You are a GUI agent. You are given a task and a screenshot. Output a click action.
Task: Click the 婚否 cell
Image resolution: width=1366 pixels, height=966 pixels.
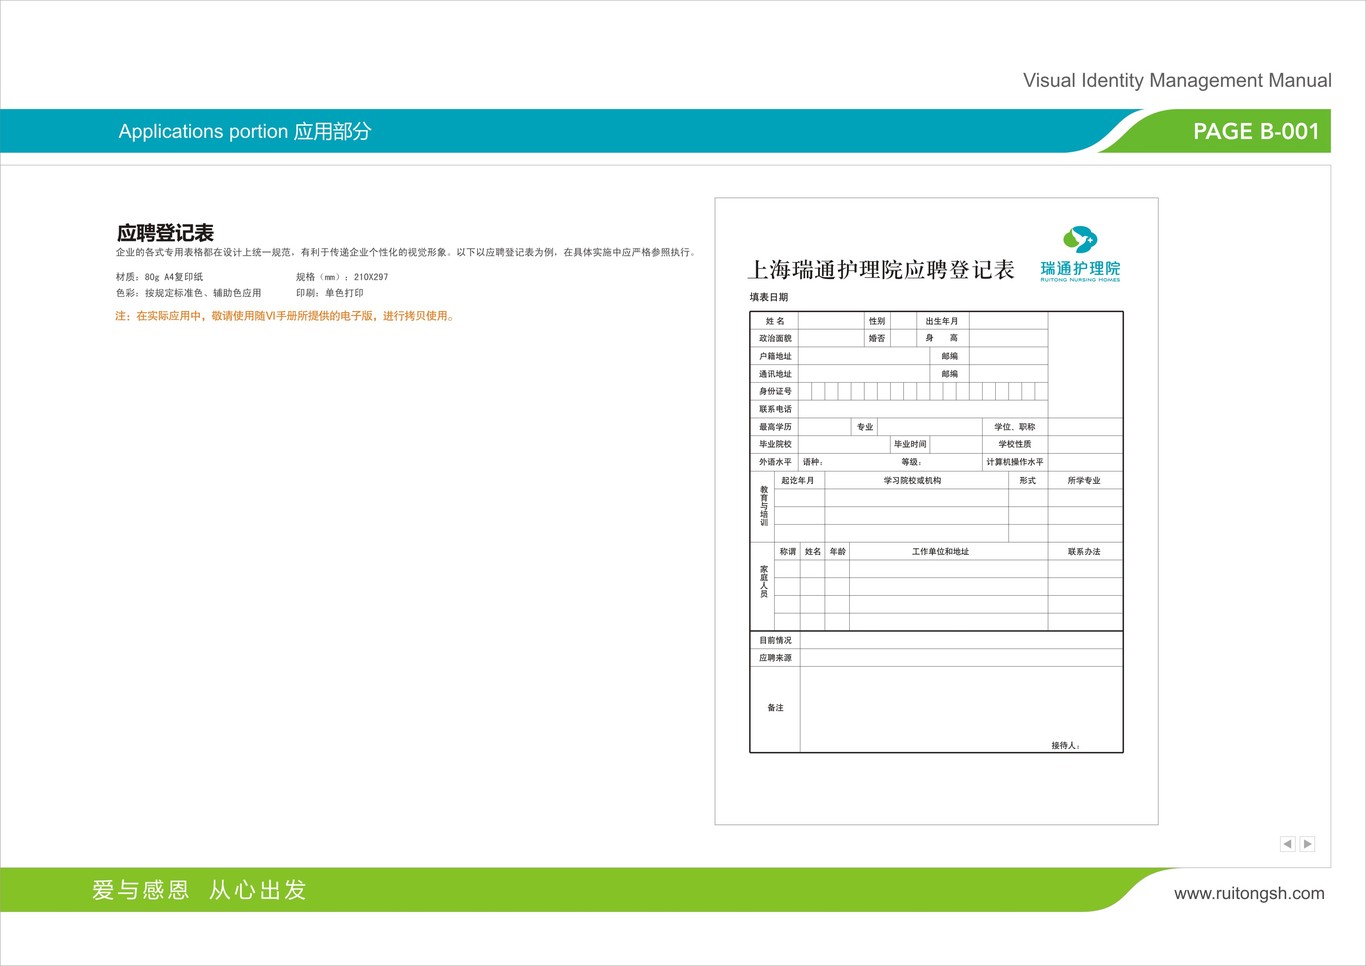pos(877,338)
